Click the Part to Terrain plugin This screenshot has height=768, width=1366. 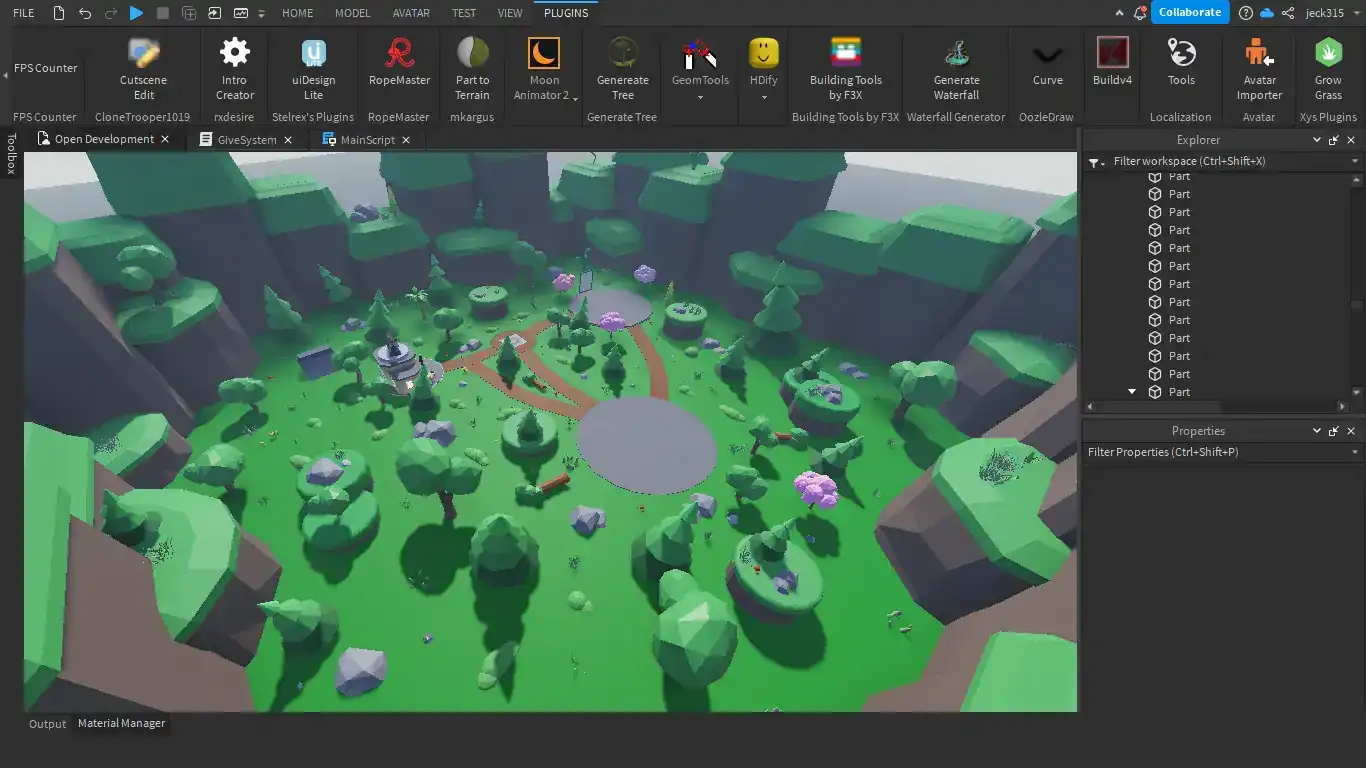pyautogui.click(x=472, y=69)
